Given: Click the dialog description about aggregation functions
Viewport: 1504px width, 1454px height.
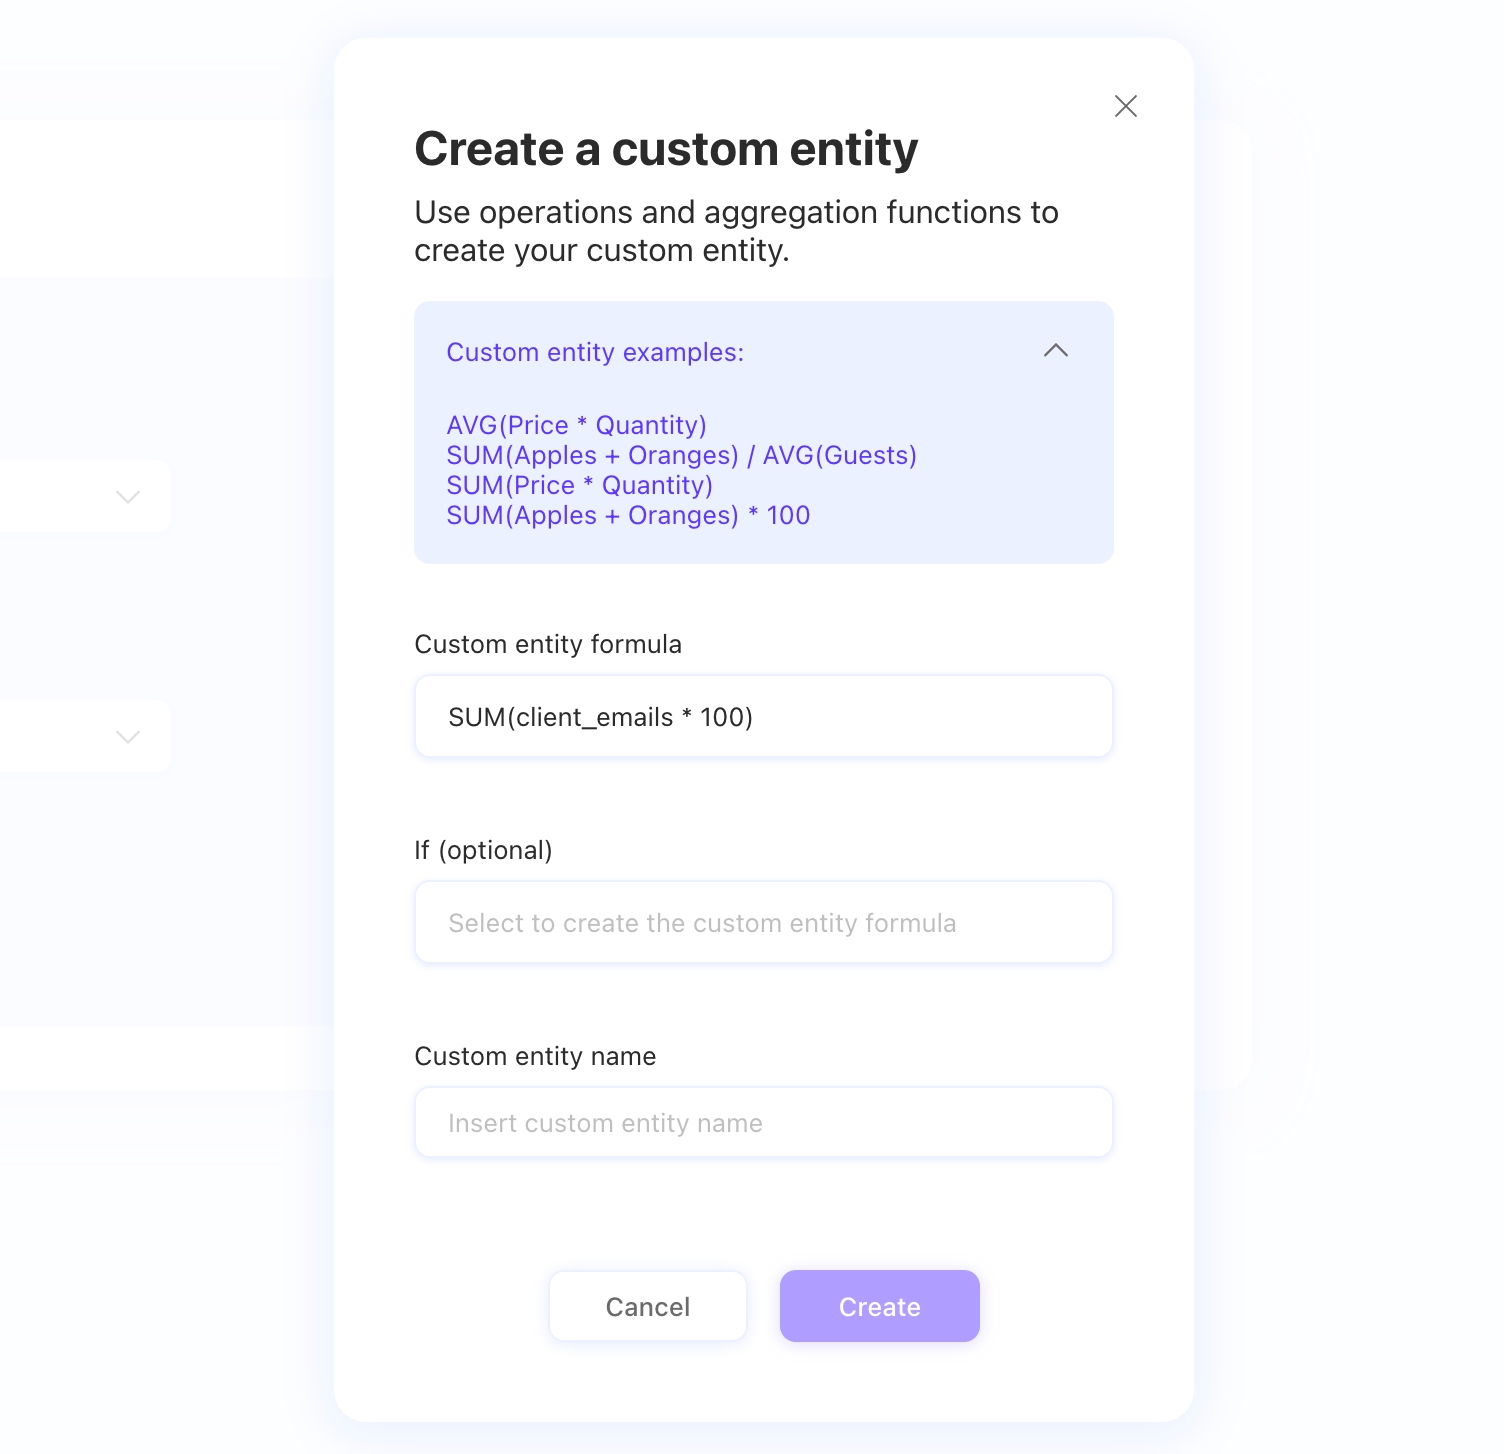Looking at the screenshot, I should (x=736, y=231).
